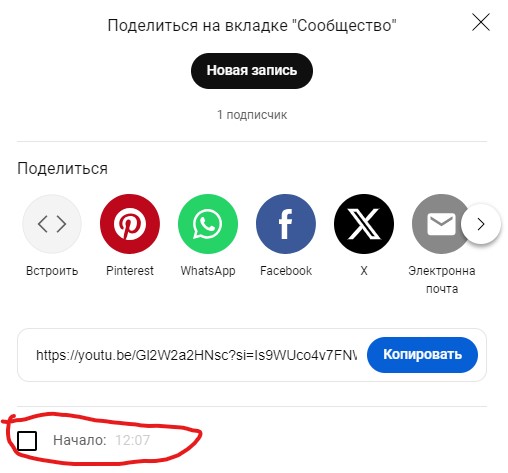
Task: Close the share dialog with the X
Action: click(x=481, y=22)
